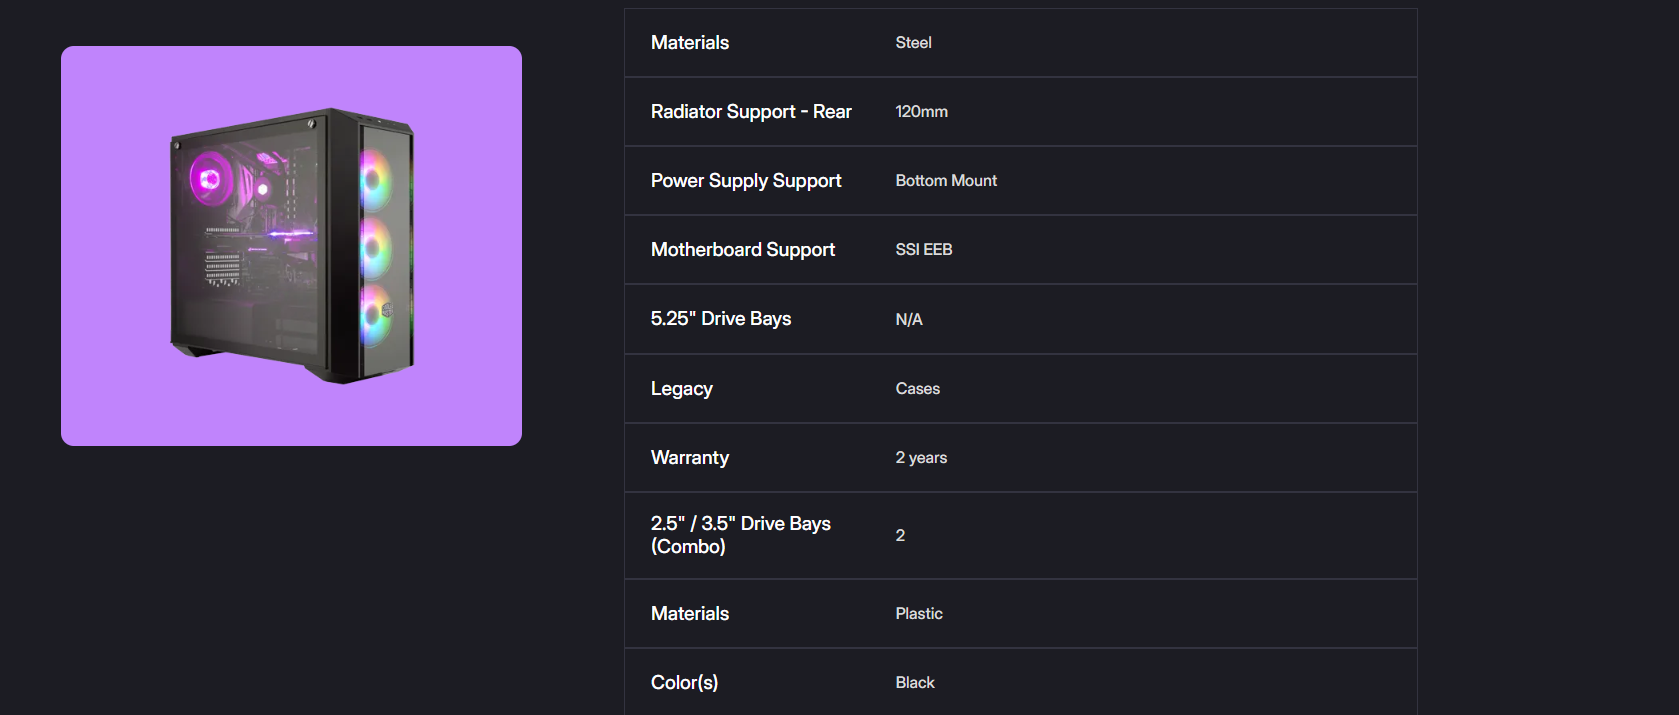Select the '2 years' warranty value

pyautogui.click(x=921, y=458)
